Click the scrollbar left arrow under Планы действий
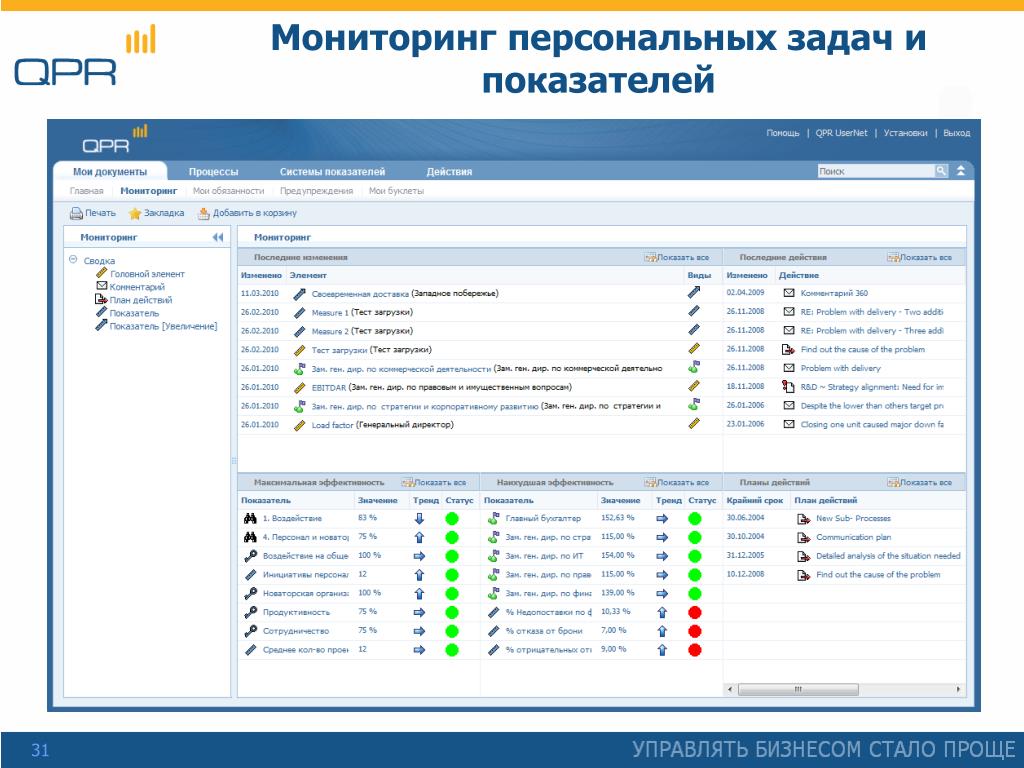This screenshot has width=1024, height=768. [730, 690]
